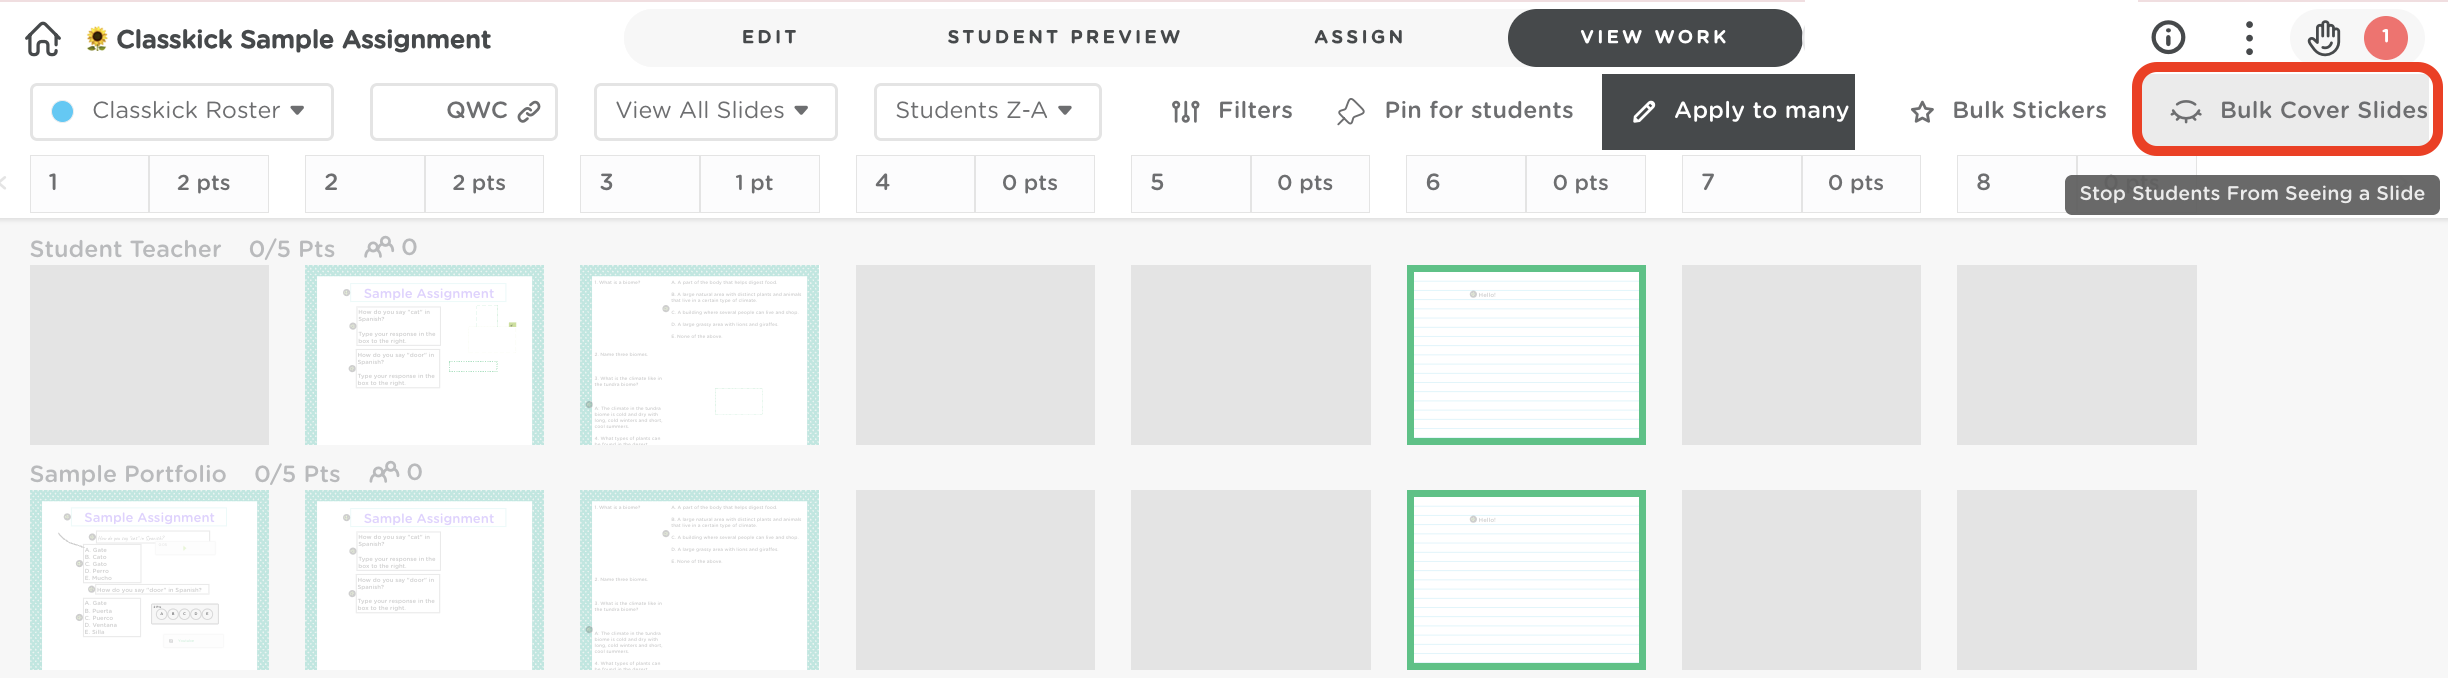Click the slide 3 column header
This screenshot has height=678, width=2448.
[x=640, y=183]
